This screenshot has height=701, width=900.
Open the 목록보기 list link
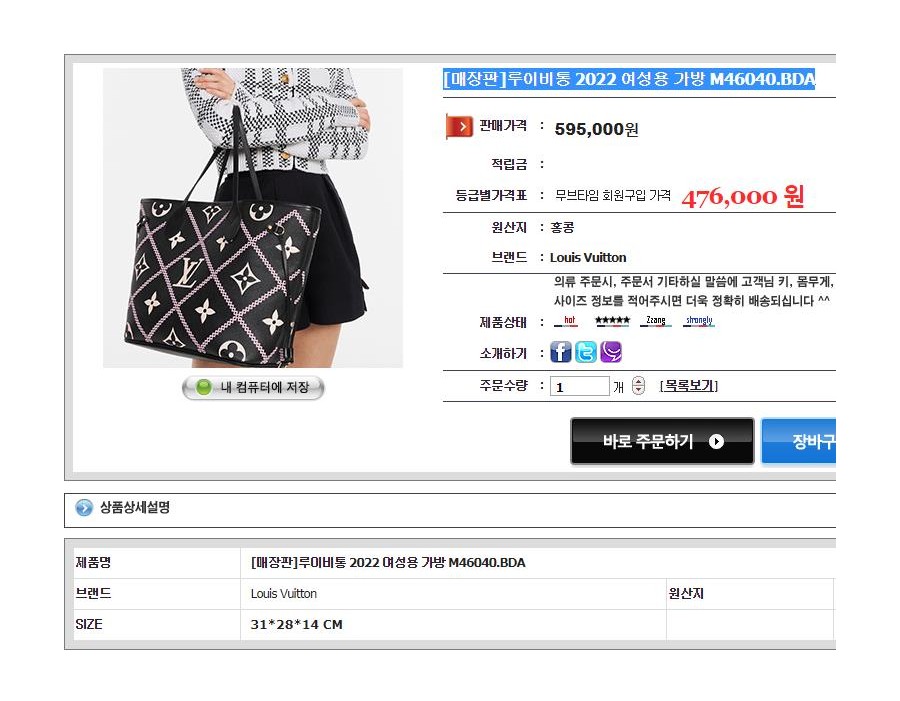click(689, 386)
